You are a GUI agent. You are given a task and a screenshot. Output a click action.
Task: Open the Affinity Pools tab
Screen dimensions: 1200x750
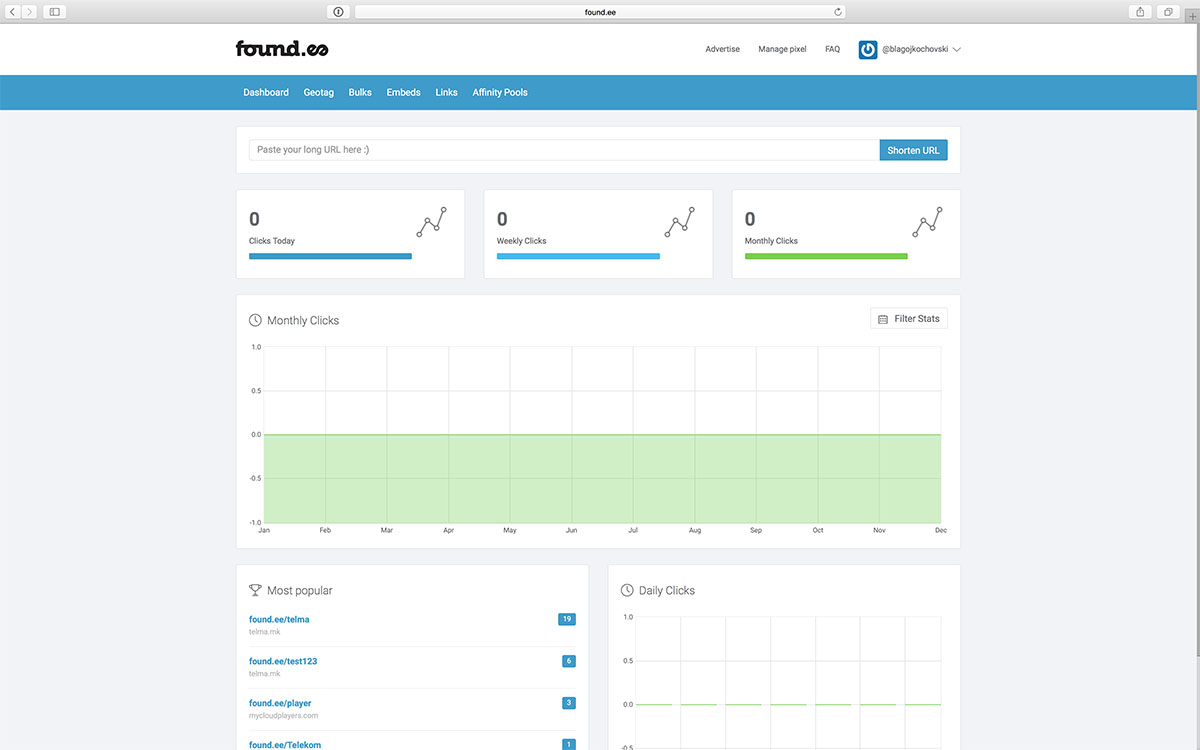pyautogui.click(x=500, y=92)
